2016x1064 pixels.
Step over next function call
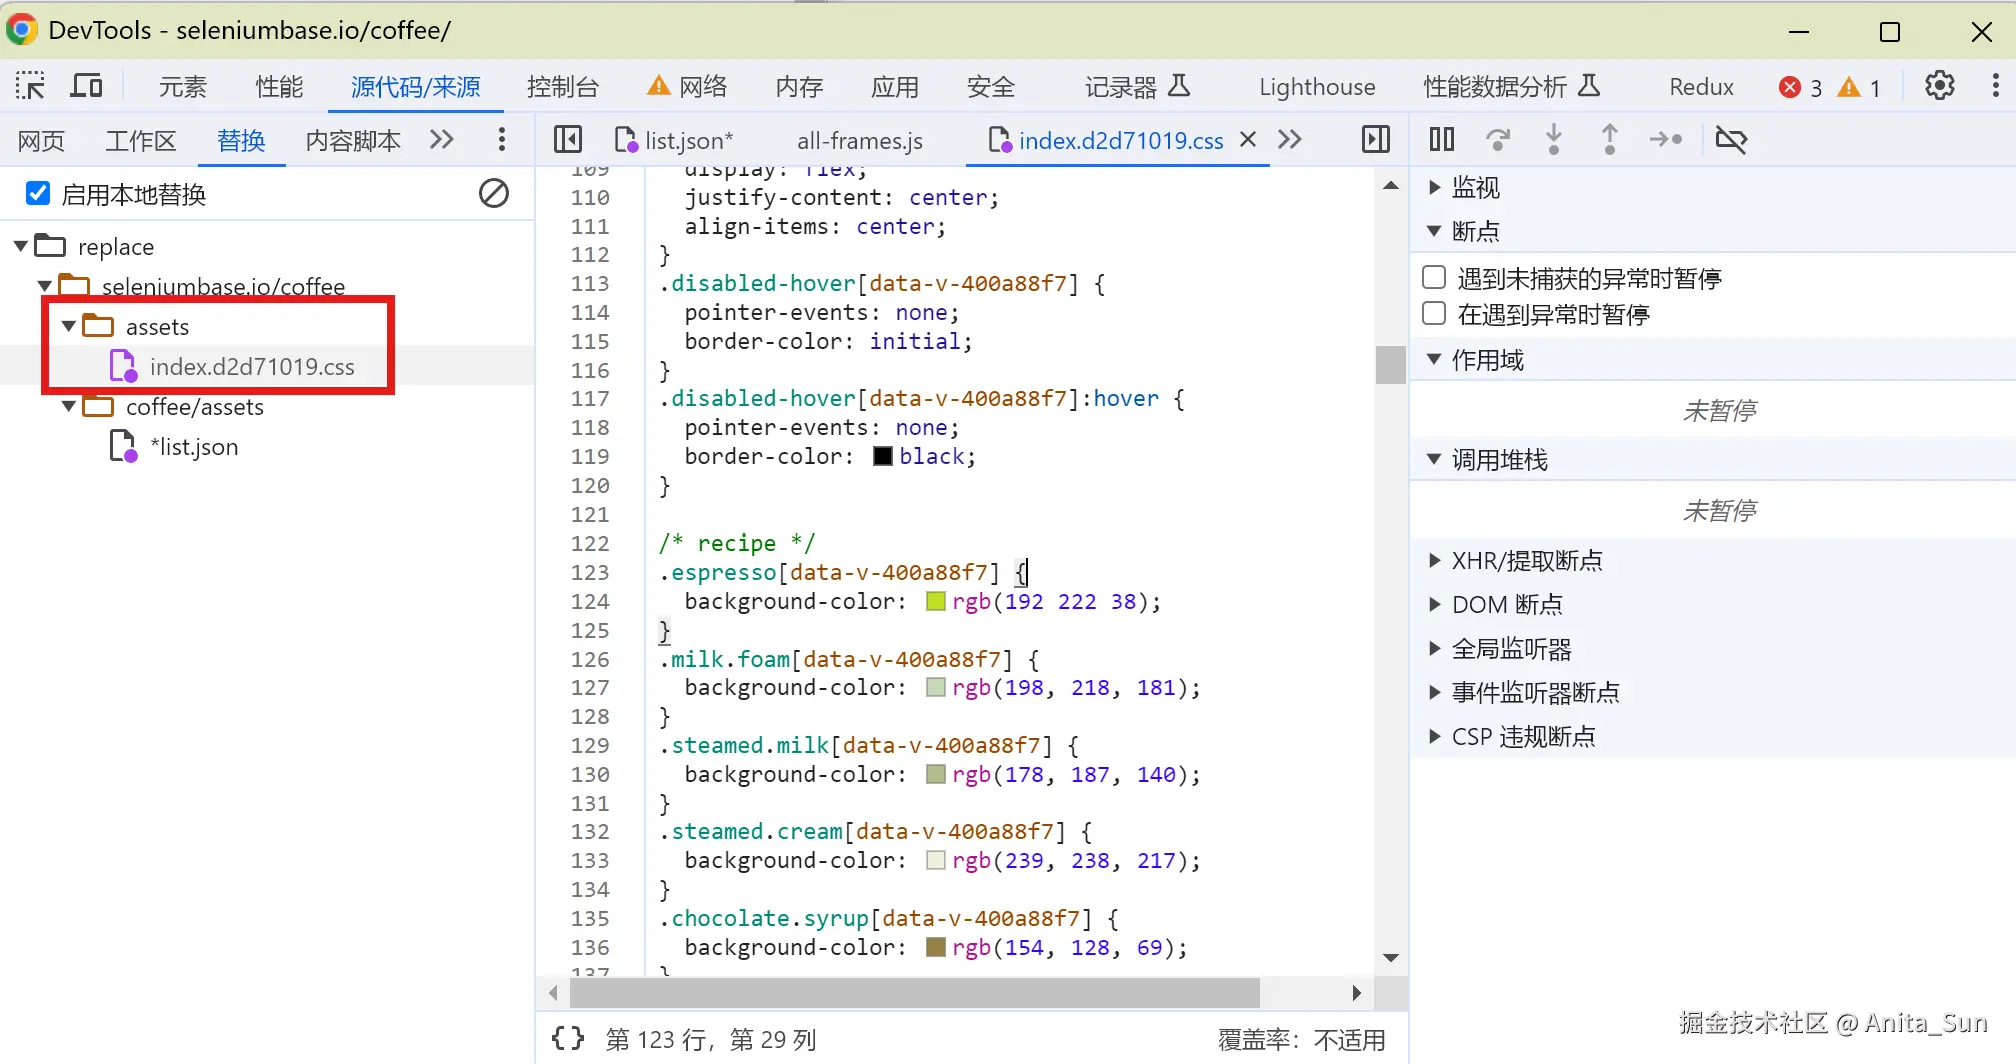coord(1498,139)
